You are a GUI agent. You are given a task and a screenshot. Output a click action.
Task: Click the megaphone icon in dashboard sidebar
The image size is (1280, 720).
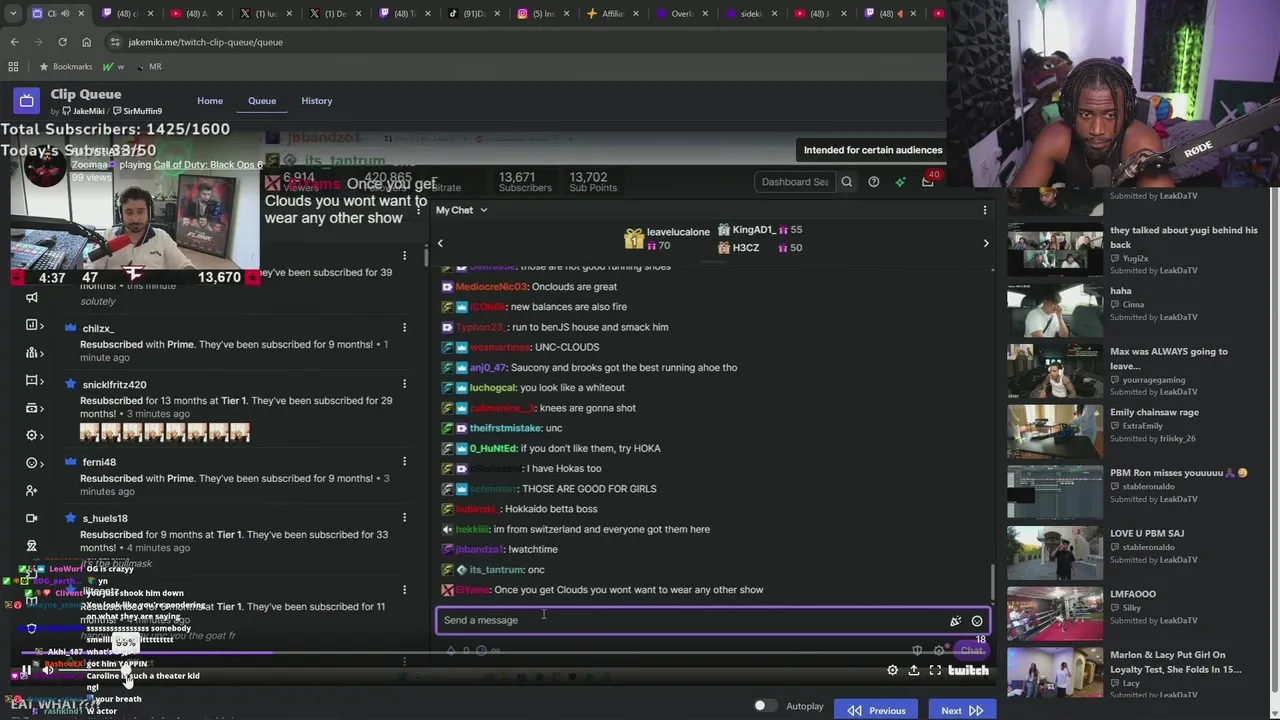(32, 297)
